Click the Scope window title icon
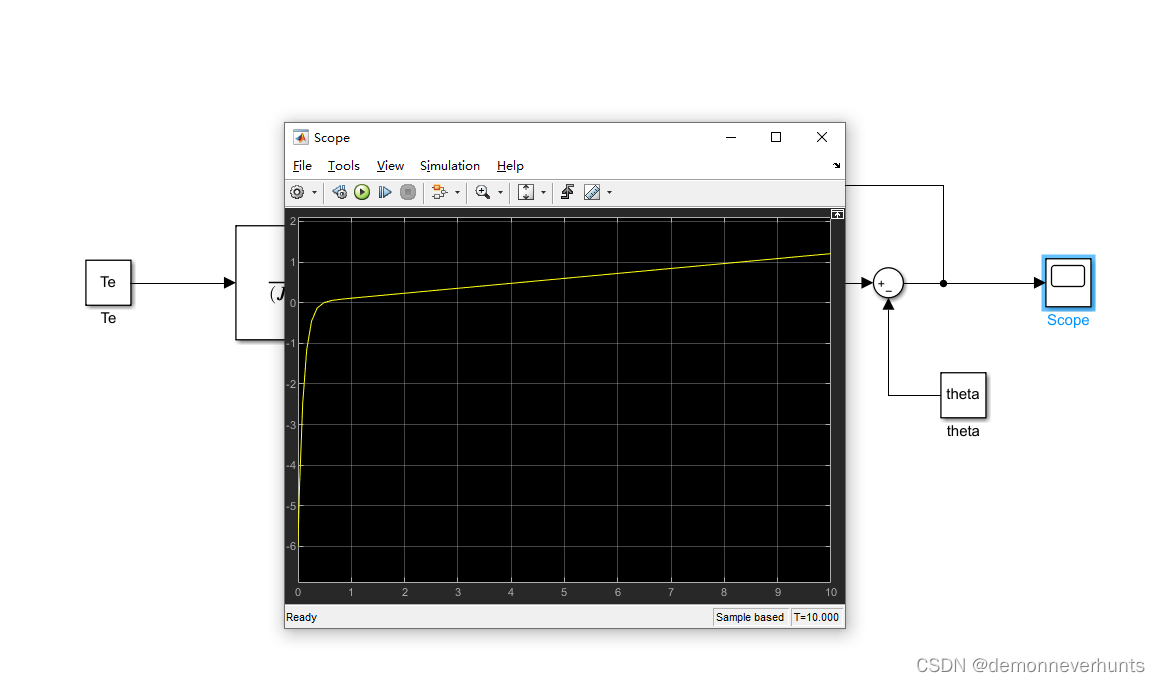The image size is (1160, 682). point(300,138)
